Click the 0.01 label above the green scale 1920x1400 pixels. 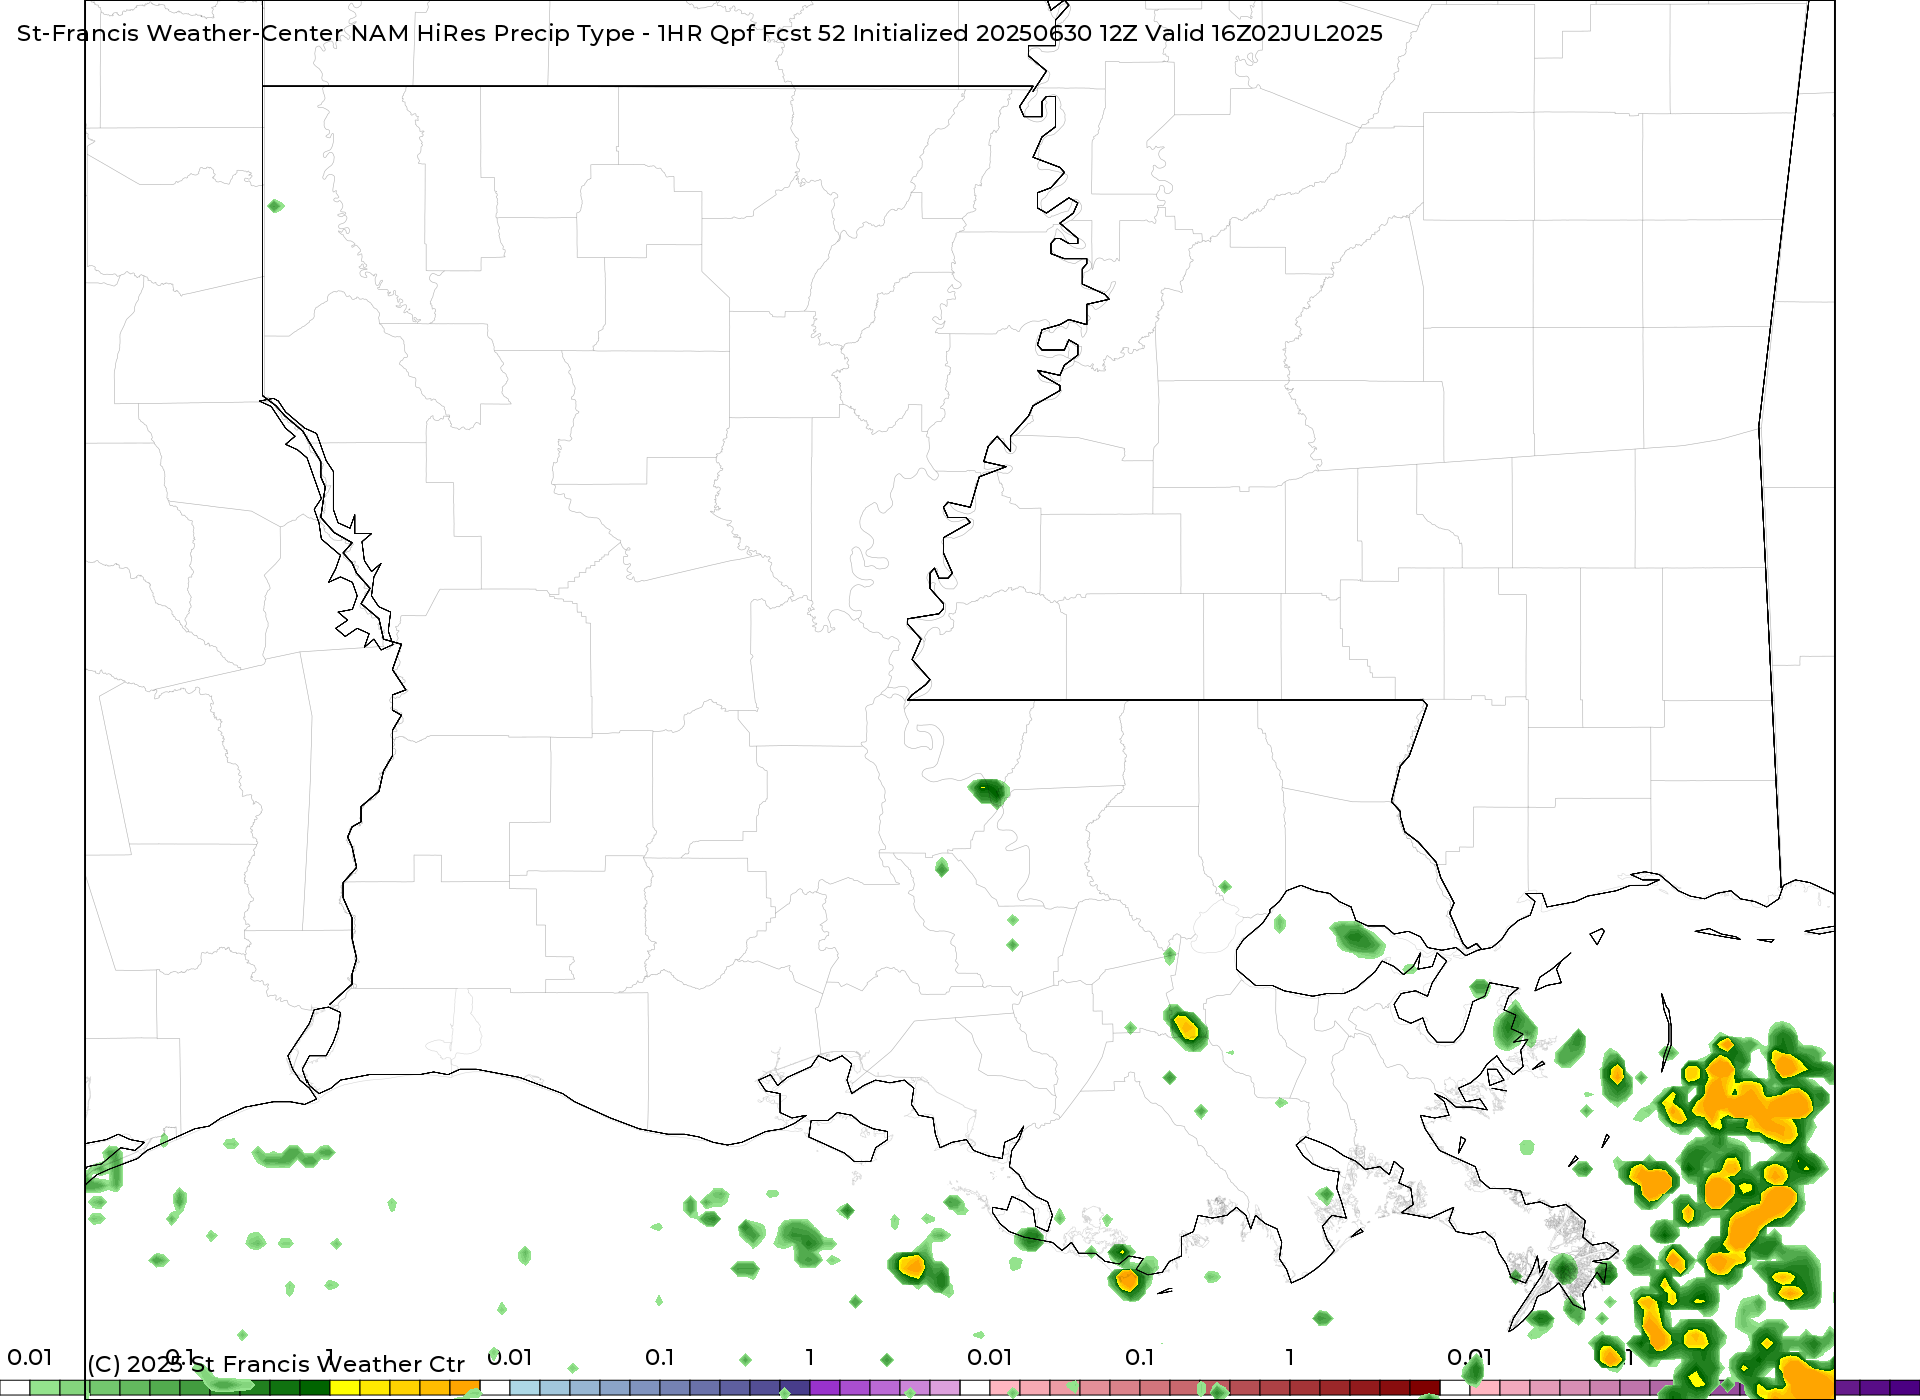pos(29,1357)
